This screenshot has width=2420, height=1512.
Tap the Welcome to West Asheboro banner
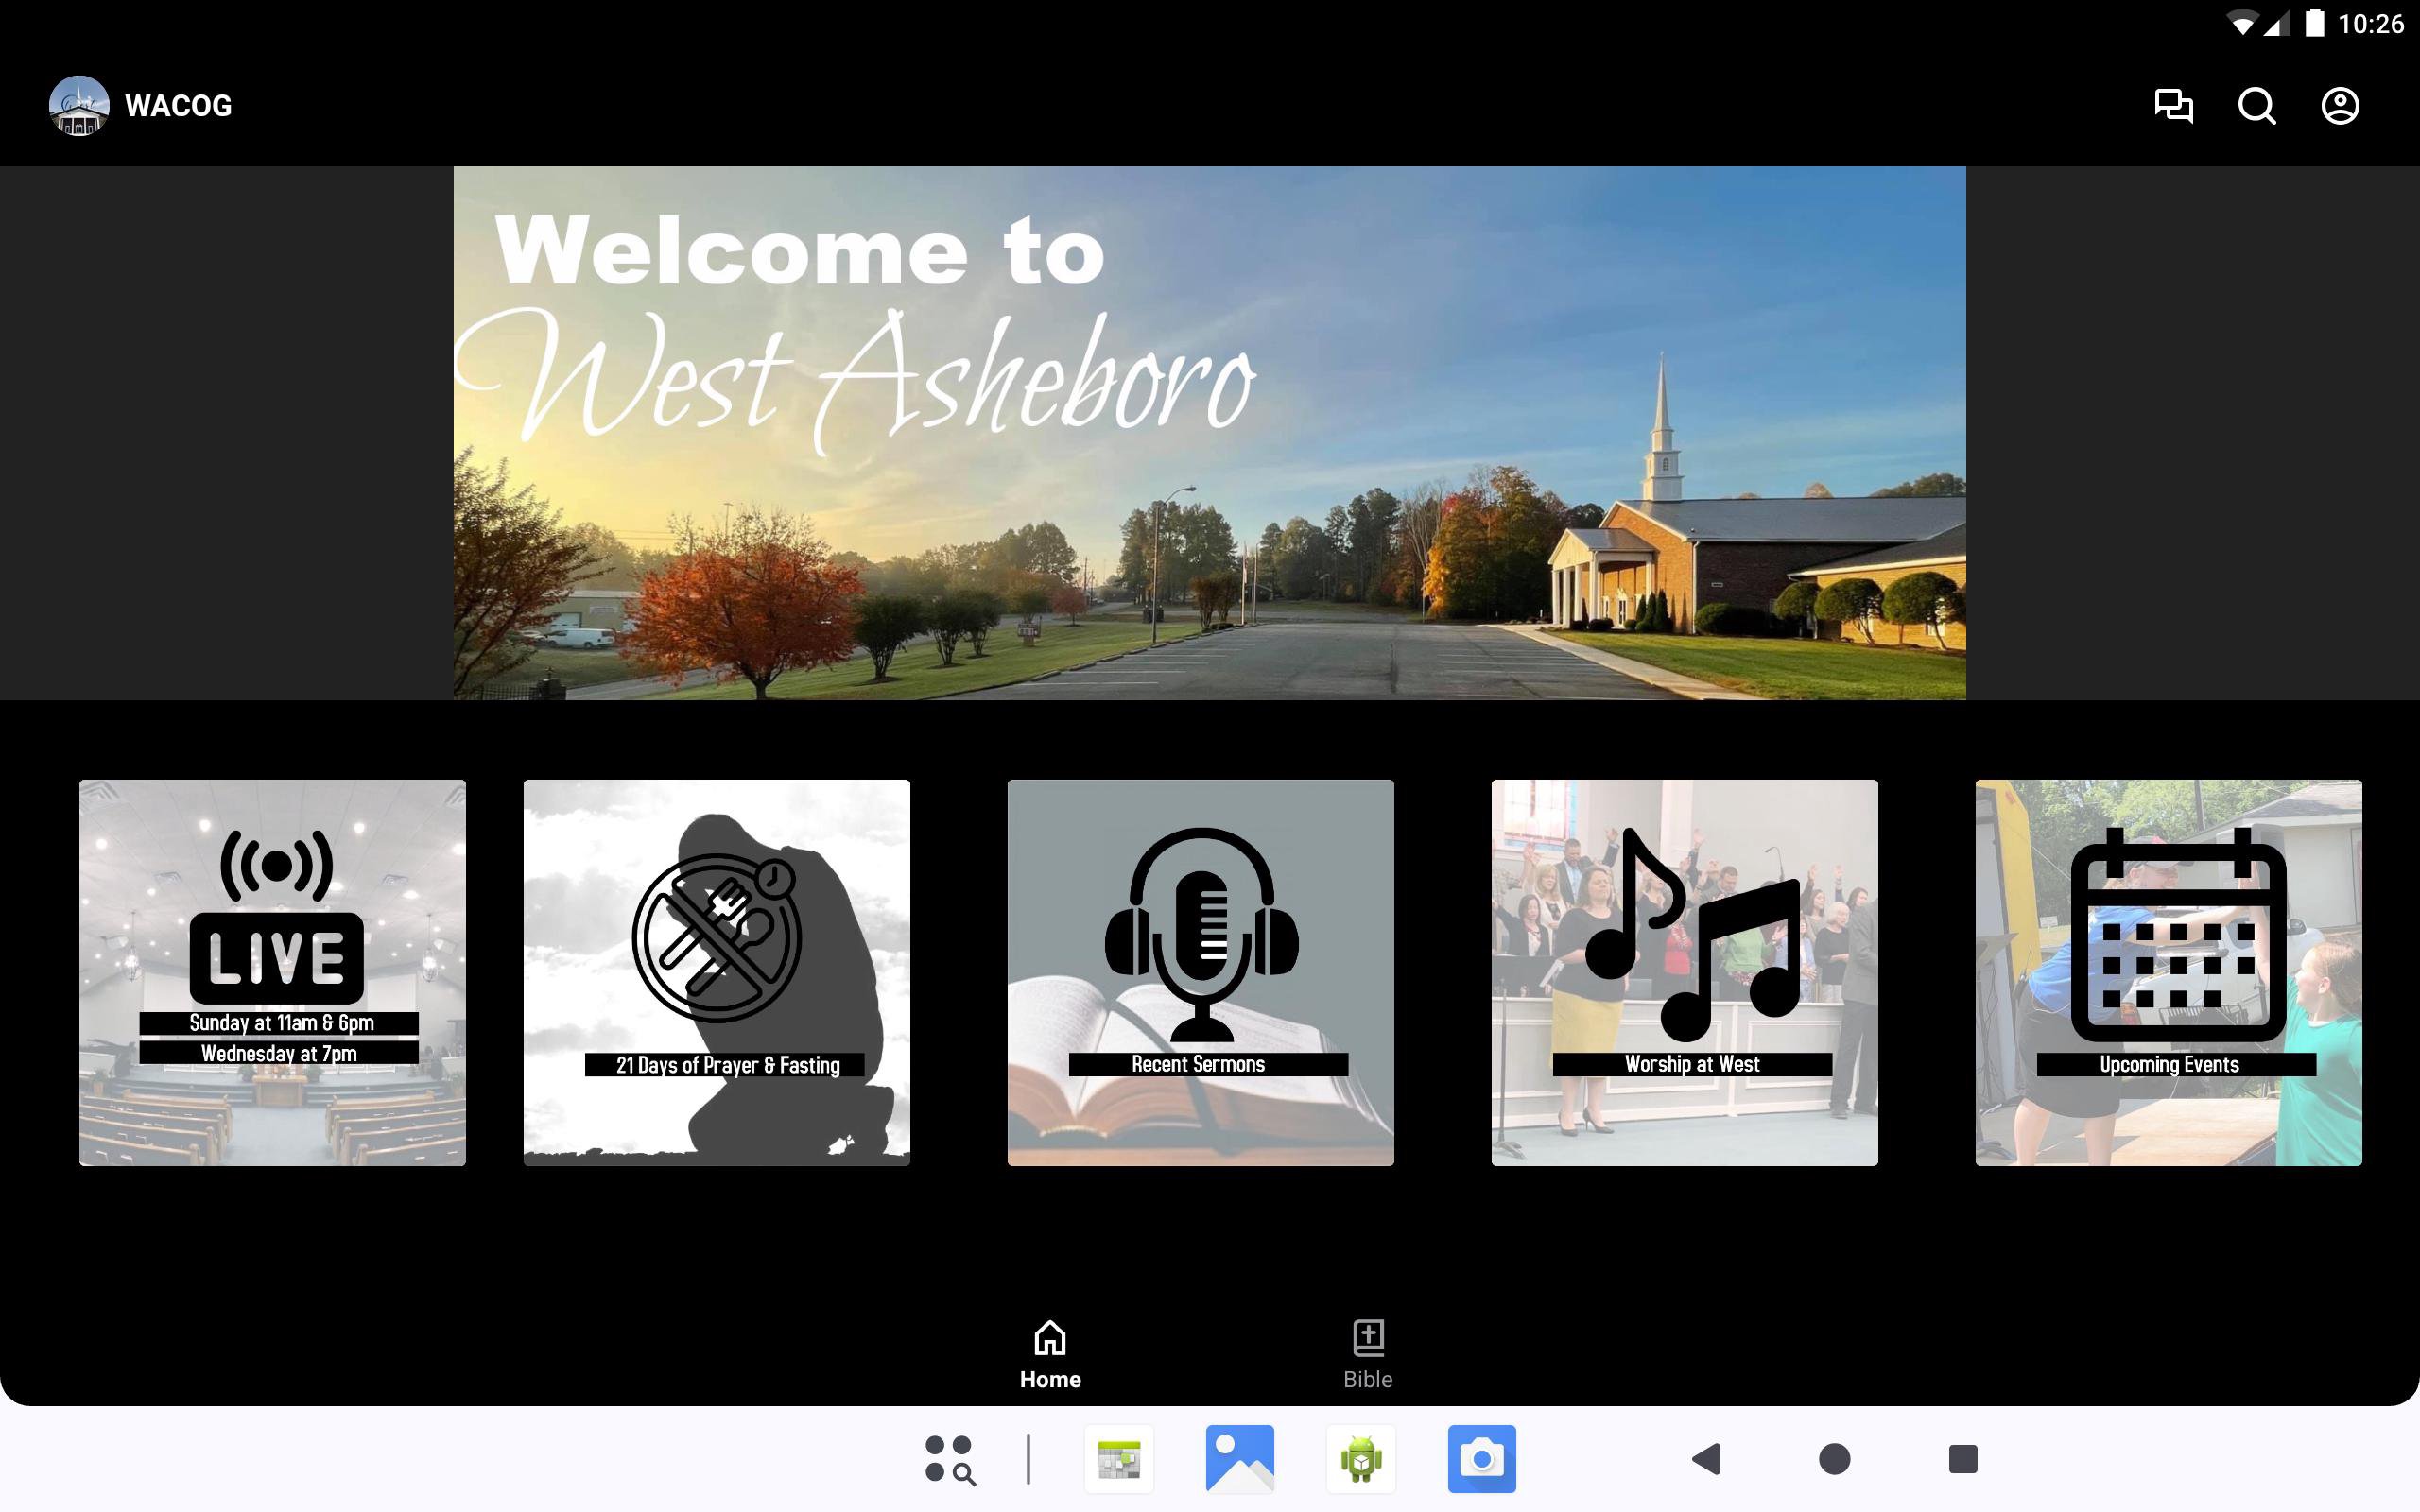pos(1209,432)
